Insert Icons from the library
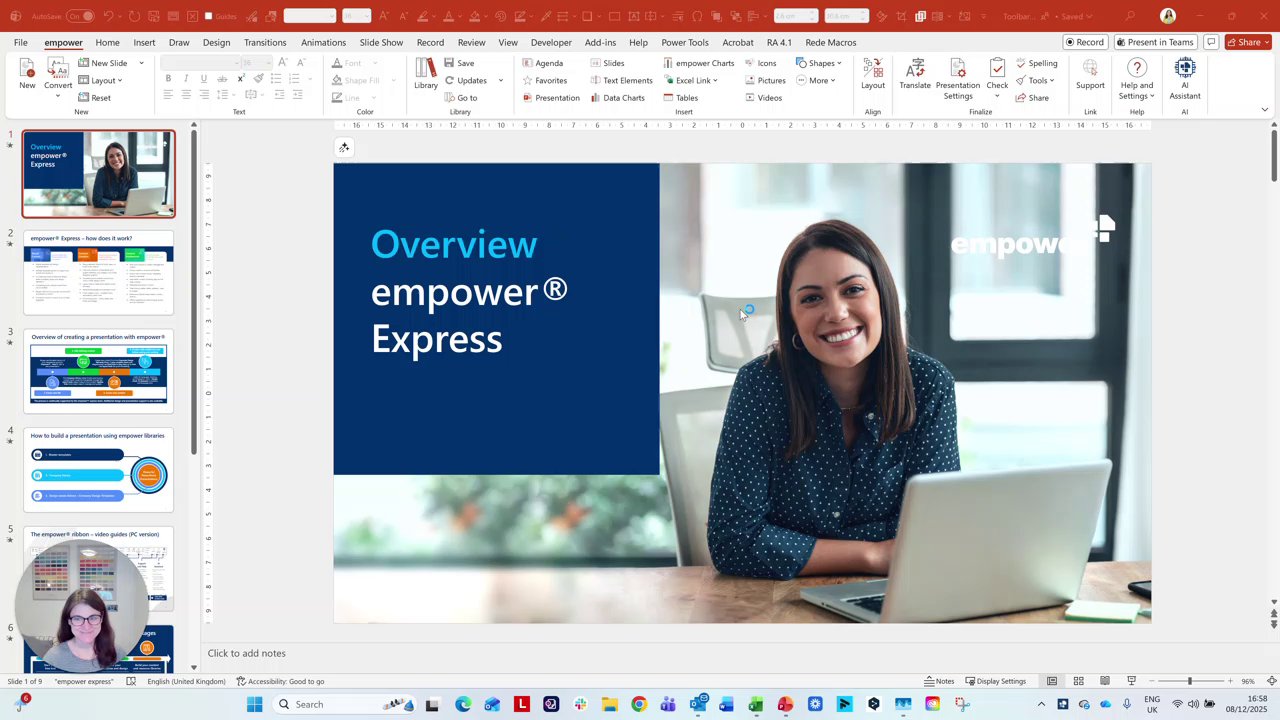Screen dimensions: 1280x720 pos(760,63)
